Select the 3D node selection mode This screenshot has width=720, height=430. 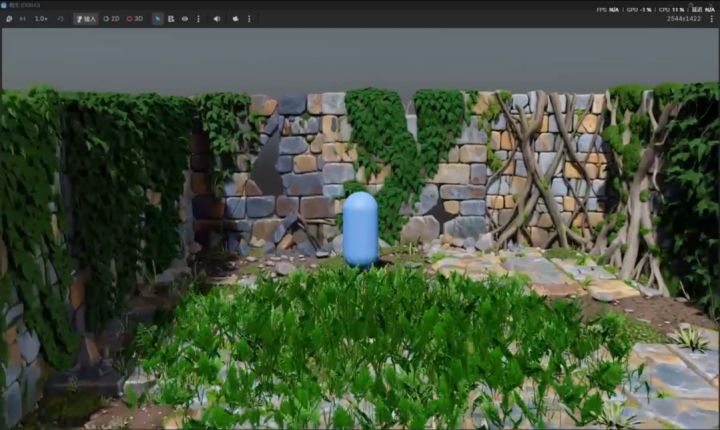click(135, 19)
